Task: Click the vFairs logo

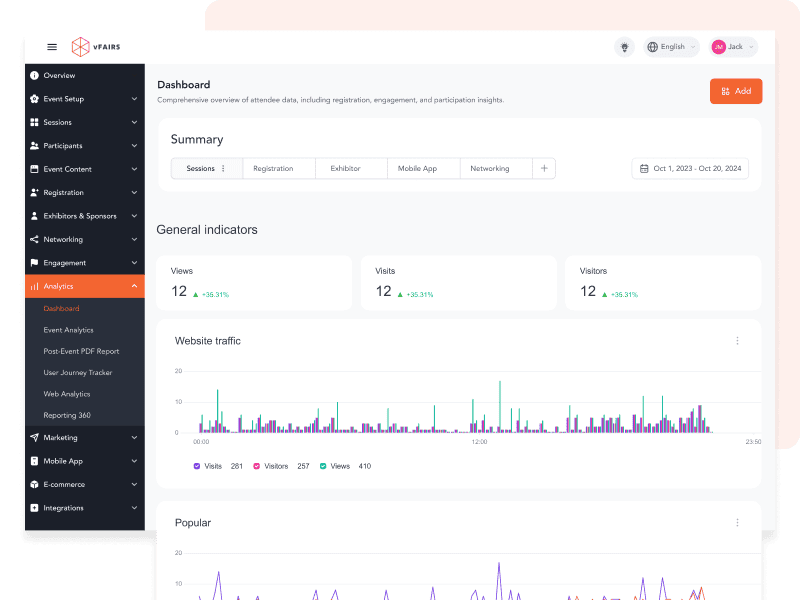Action: [x=96, y=47]
